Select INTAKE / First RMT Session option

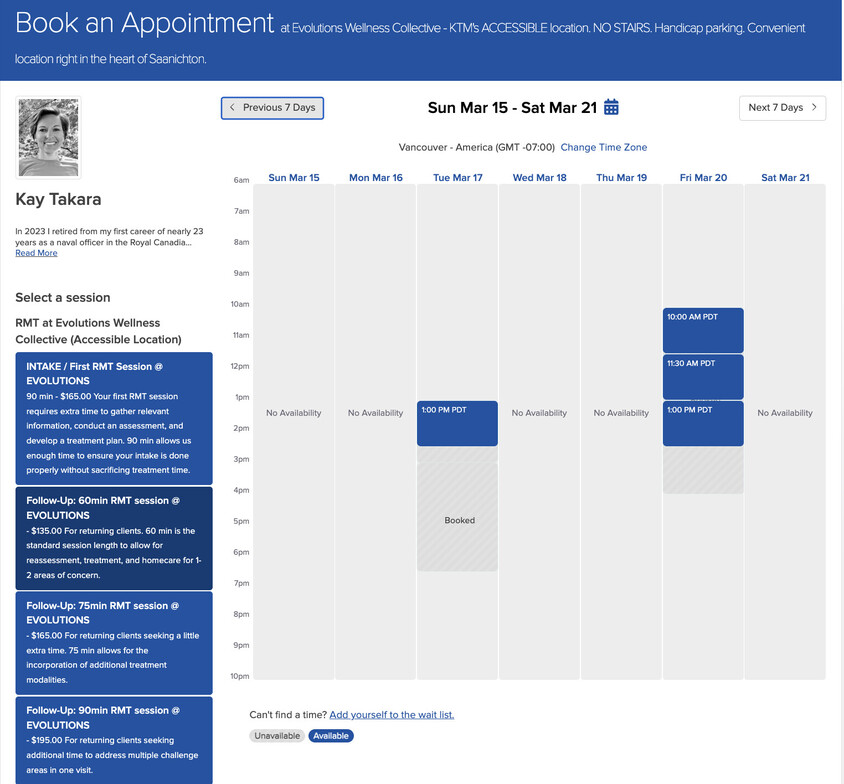click(113, 418)
